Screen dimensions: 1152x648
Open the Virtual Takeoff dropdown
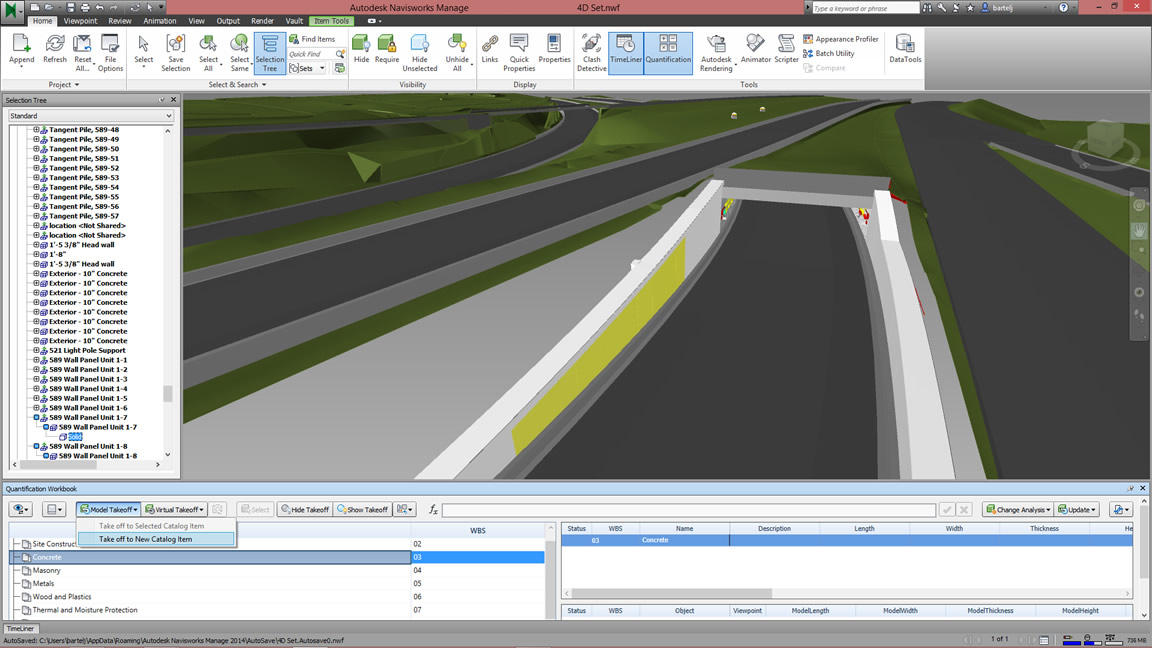174,509
